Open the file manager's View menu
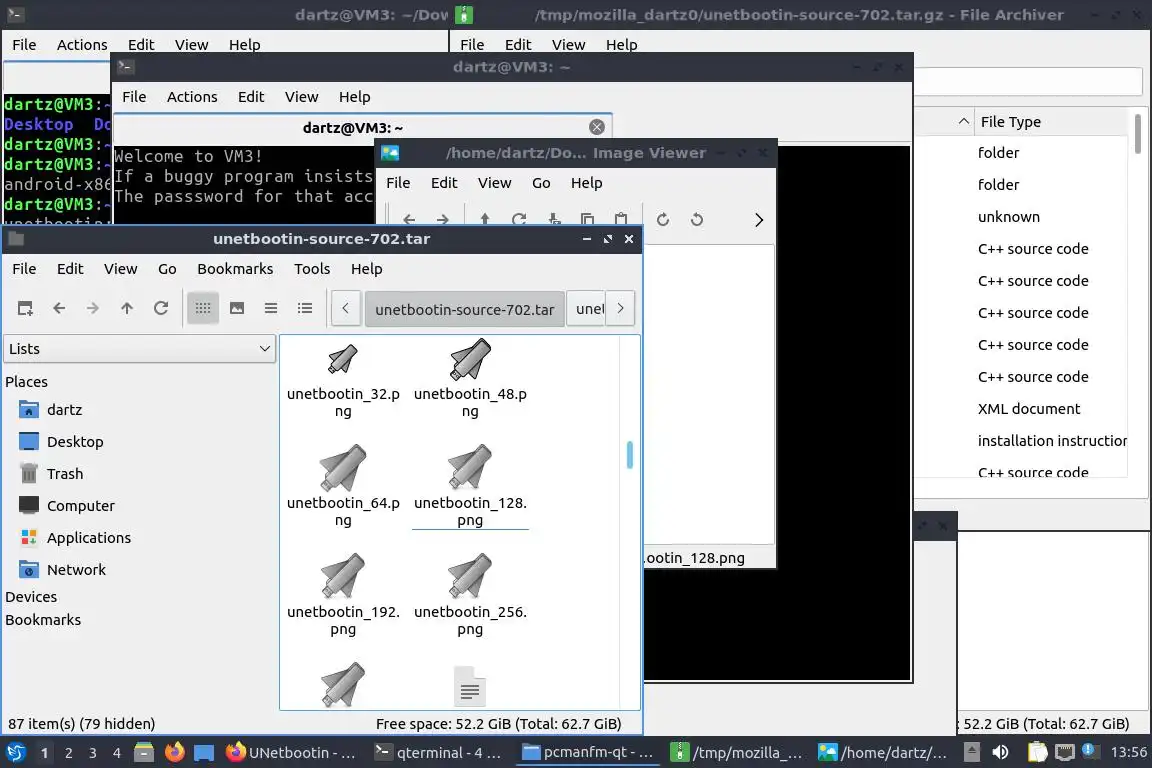This screenshot has width=1152, height=768. click(x=120, y=269)
